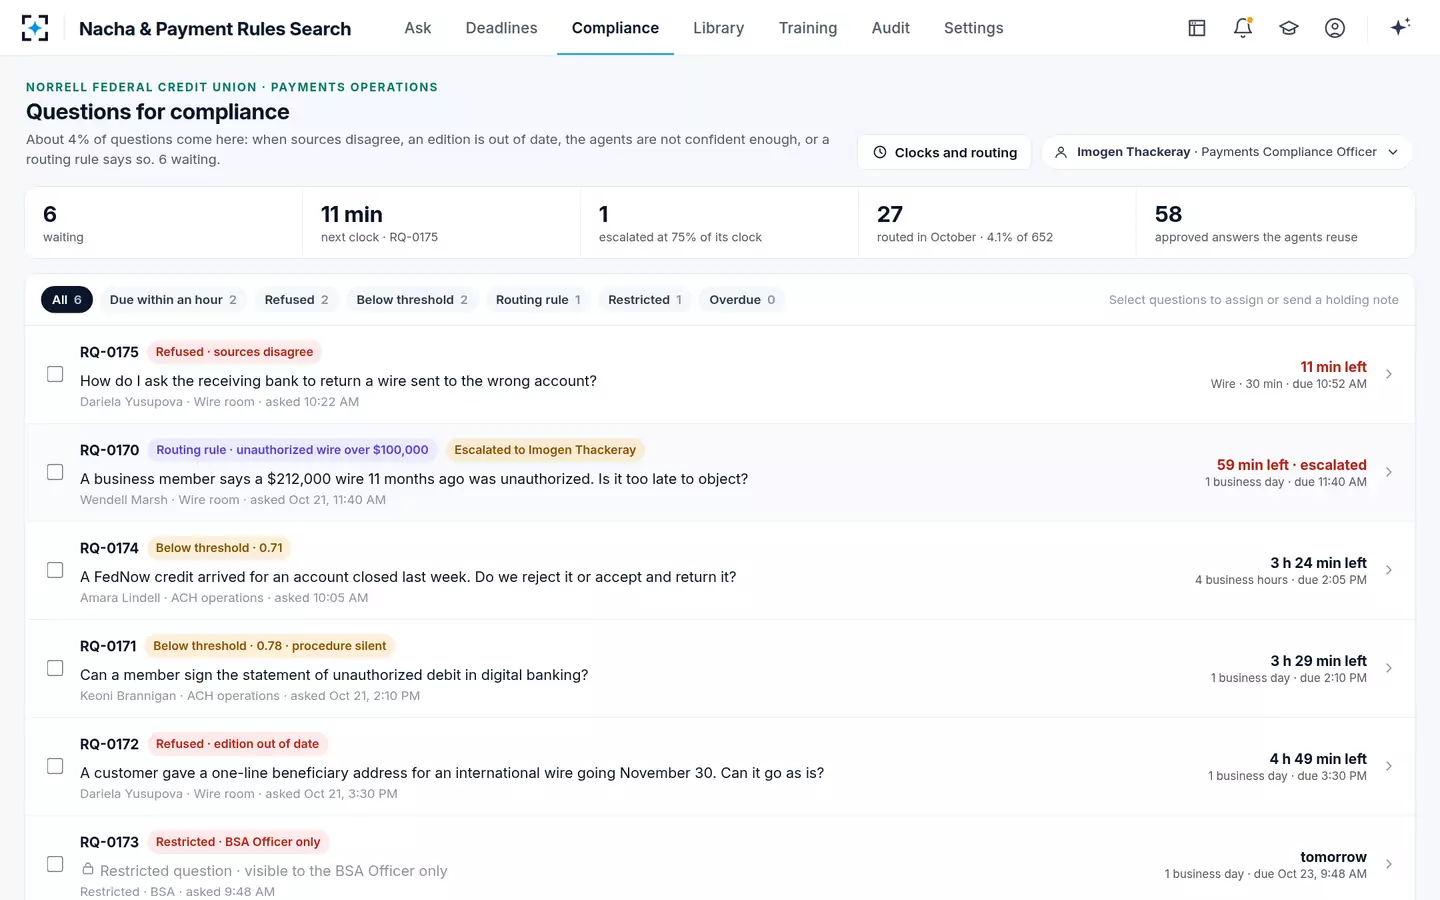Image resolution: width=1440 pixels, height=900 pixels.
Task: Expand the restricted RQ-0173 row chevron
Action: coord(1389,864)
